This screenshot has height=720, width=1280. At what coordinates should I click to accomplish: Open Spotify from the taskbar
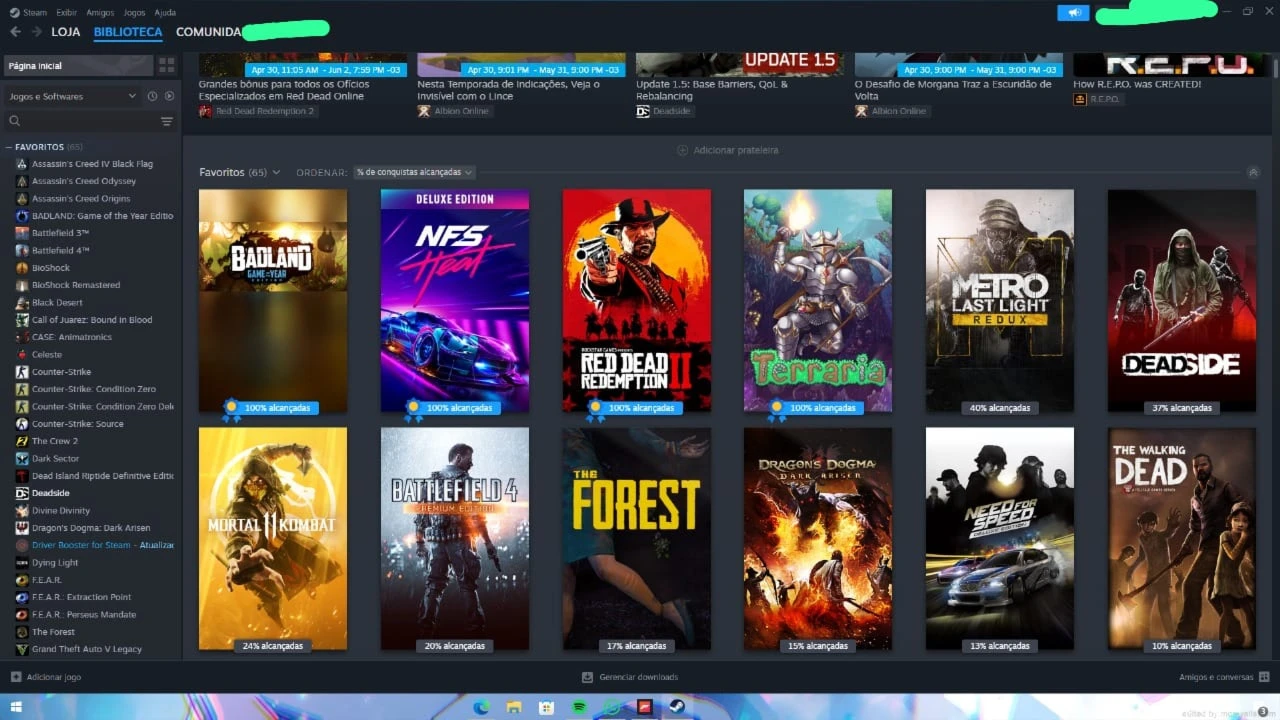pyautogui.click(x=579, y=707)
